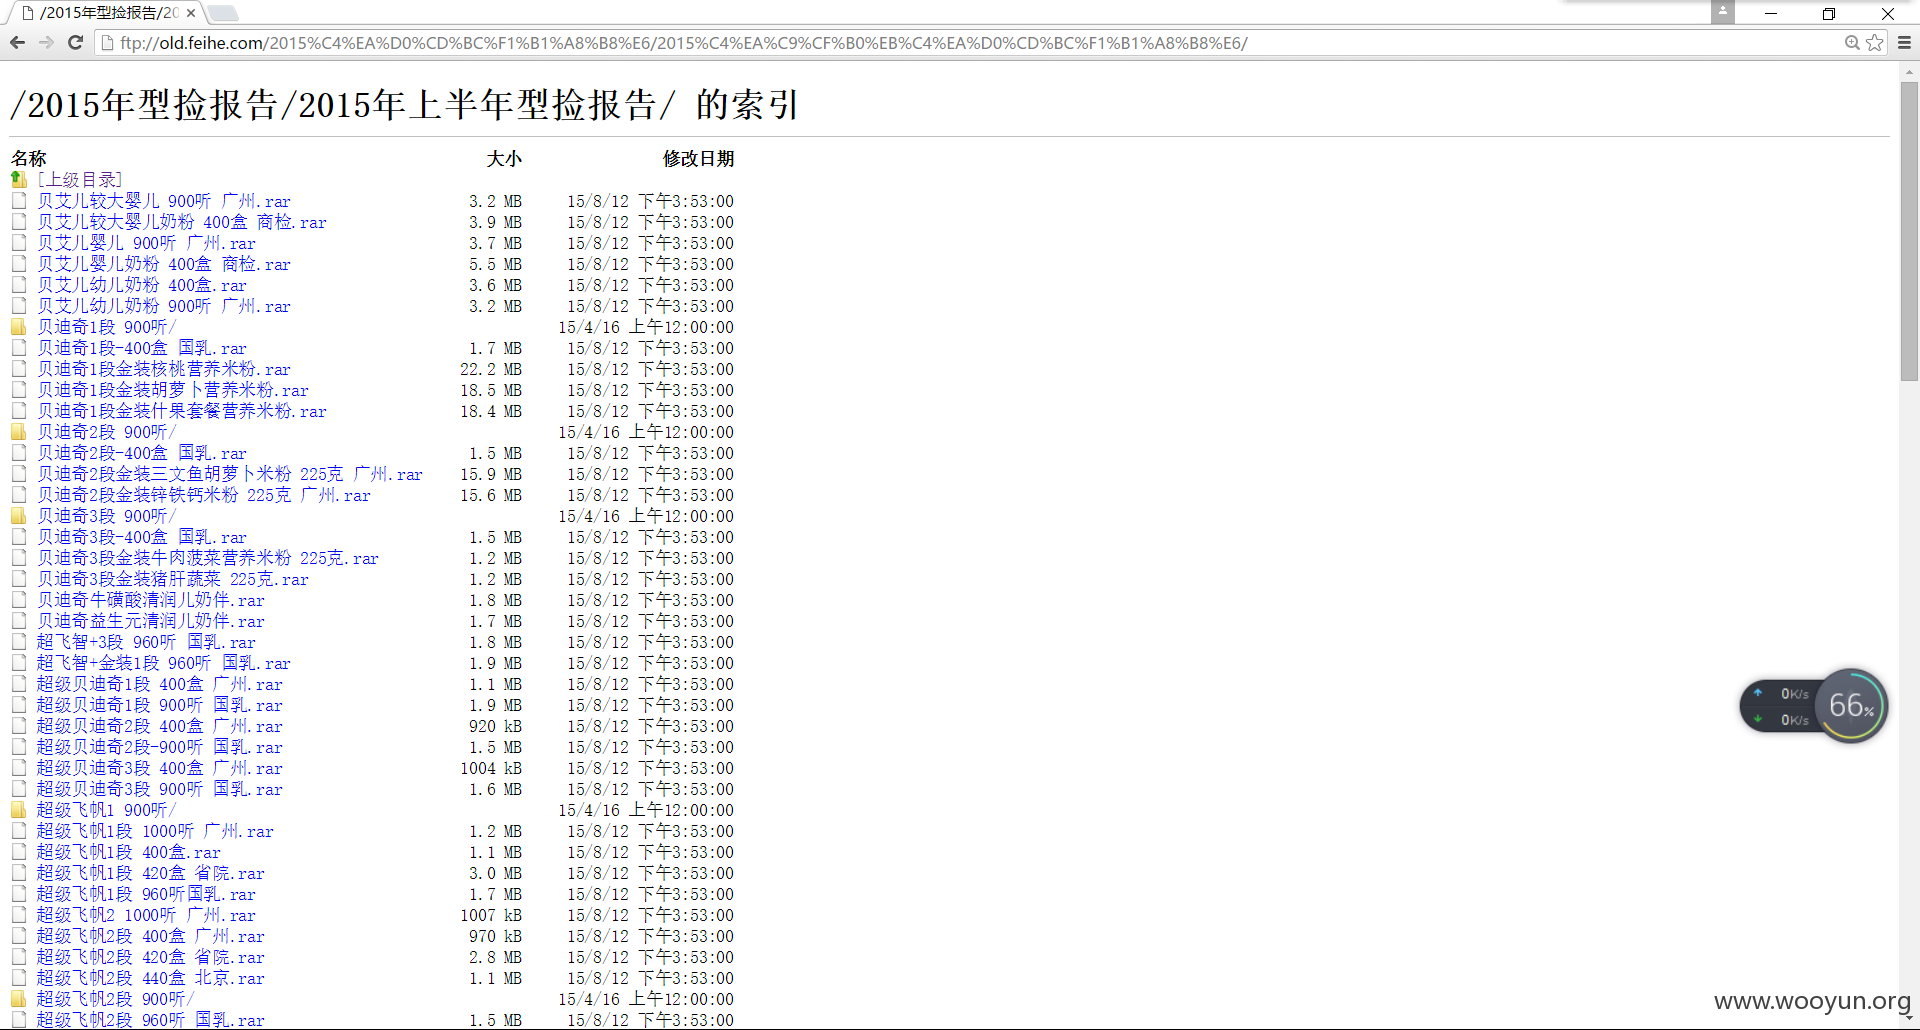Viewport: 1920px width, 1030px height.
Task: Download 超级贝迪奇1段 900听 国乳.rar
Action: [160, 705]
